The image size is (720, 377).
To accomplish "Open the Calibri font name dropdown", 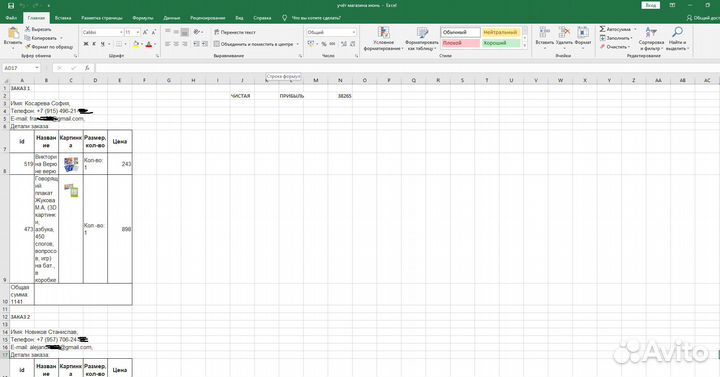I will click(x=121, y=32).
